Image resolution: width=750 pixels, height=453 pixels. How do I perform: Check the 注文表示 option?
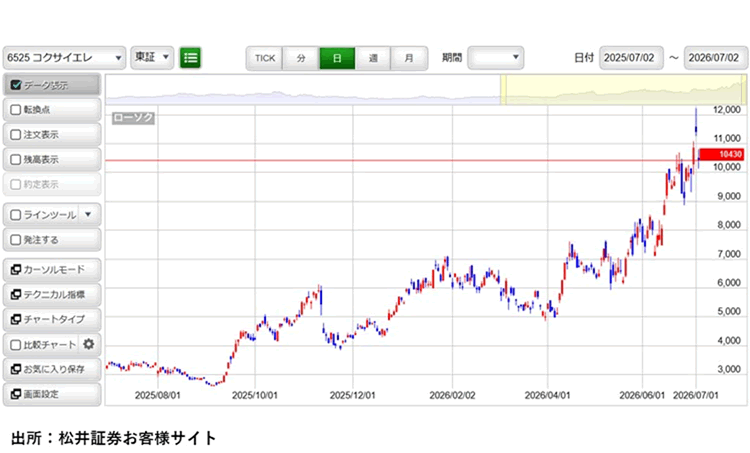tap(16, 134)
